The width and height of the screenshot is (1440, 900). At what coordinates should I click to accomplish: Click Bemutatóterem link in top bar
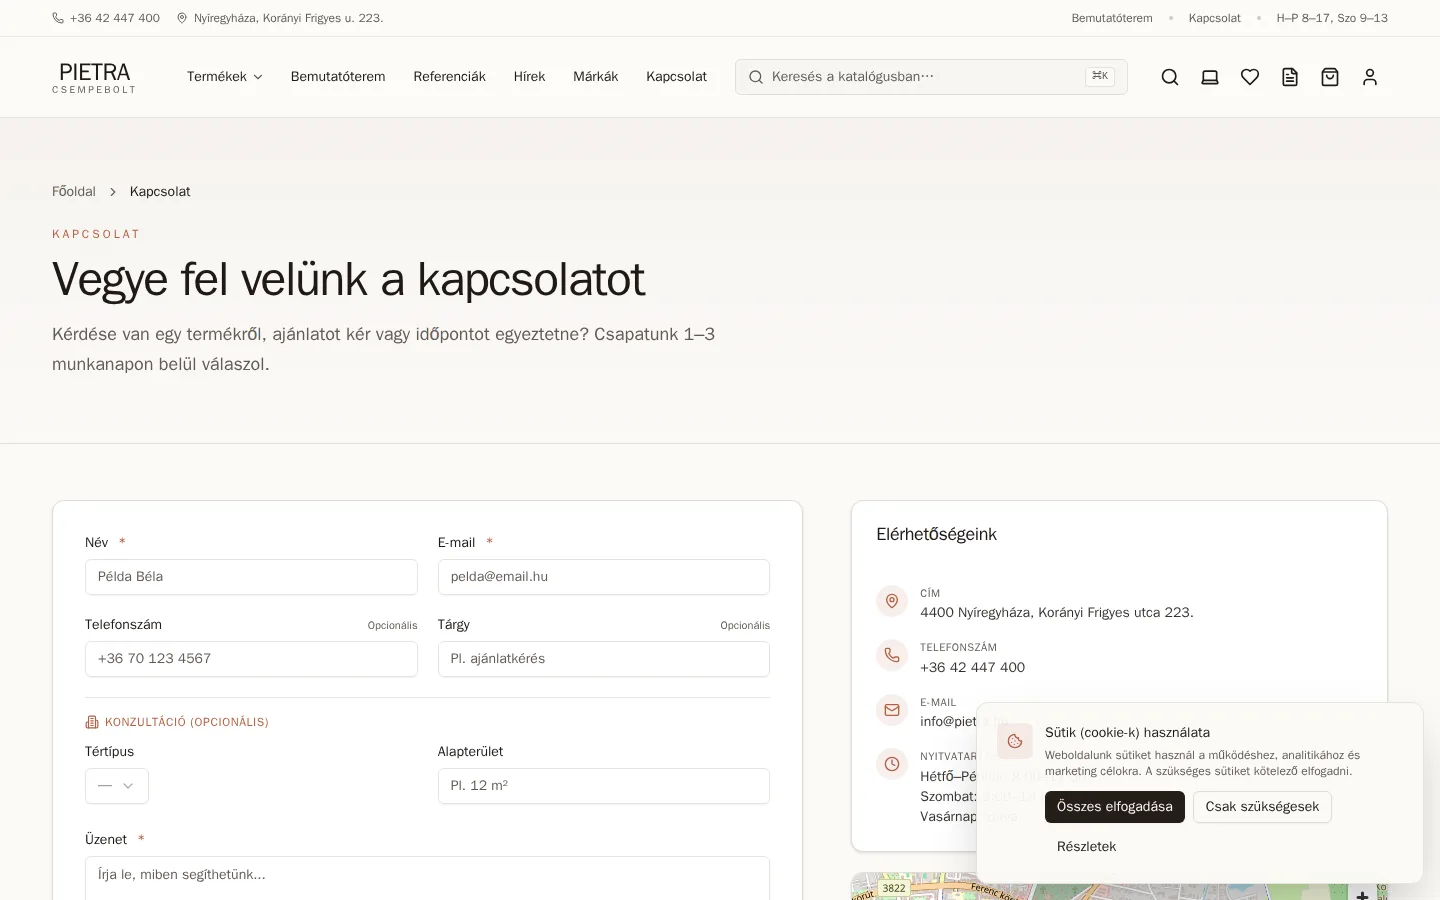point(1112,18)
